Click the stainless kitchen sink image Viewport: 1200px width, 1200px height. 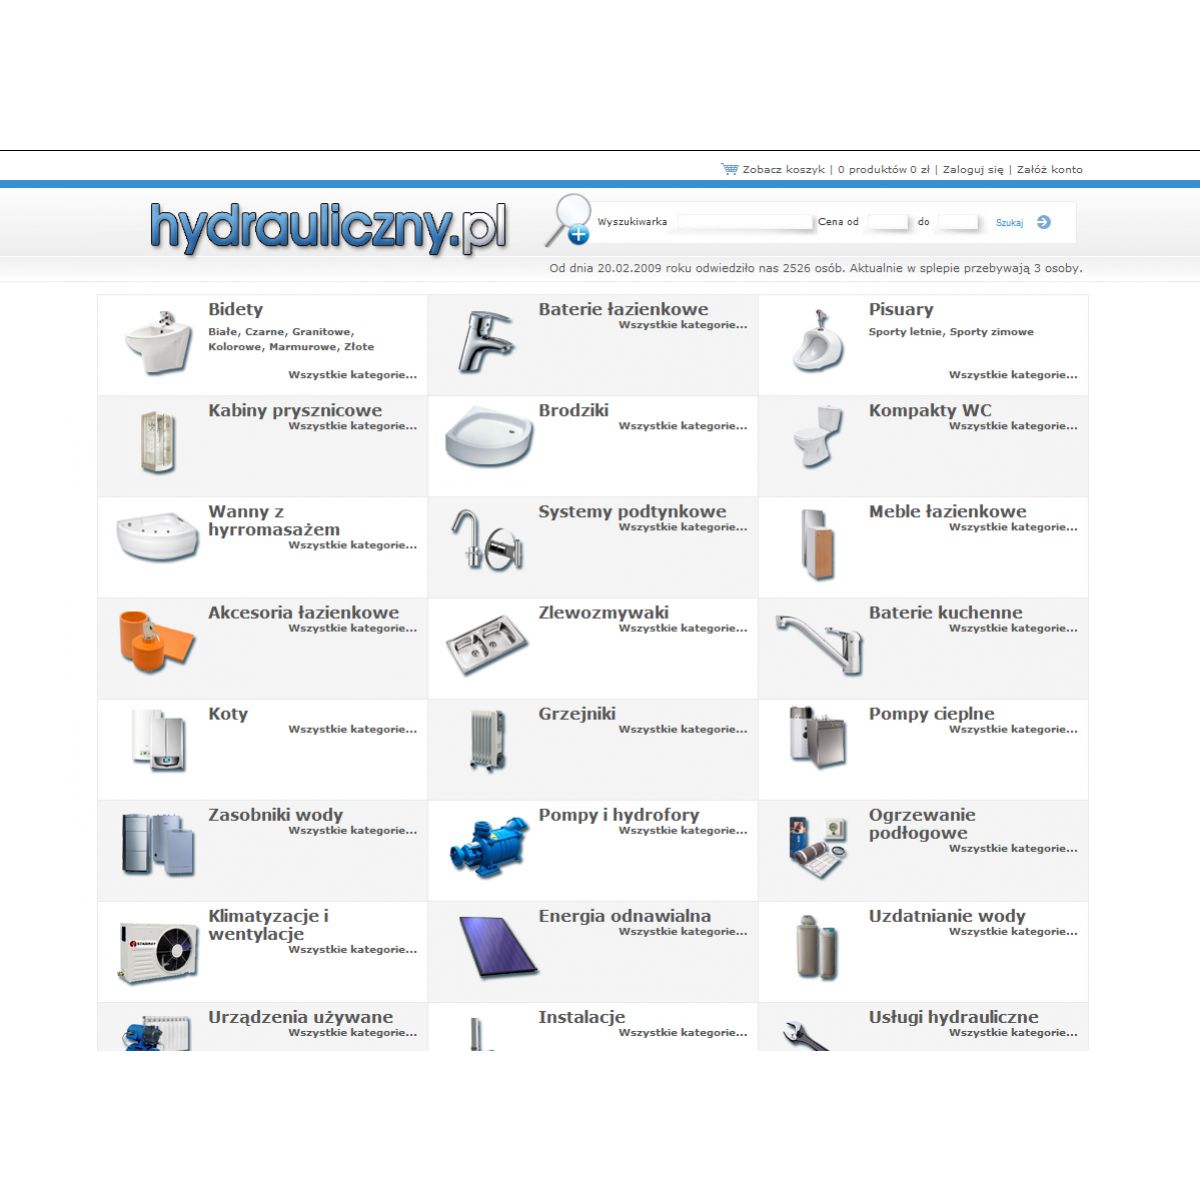click(487, 643)
